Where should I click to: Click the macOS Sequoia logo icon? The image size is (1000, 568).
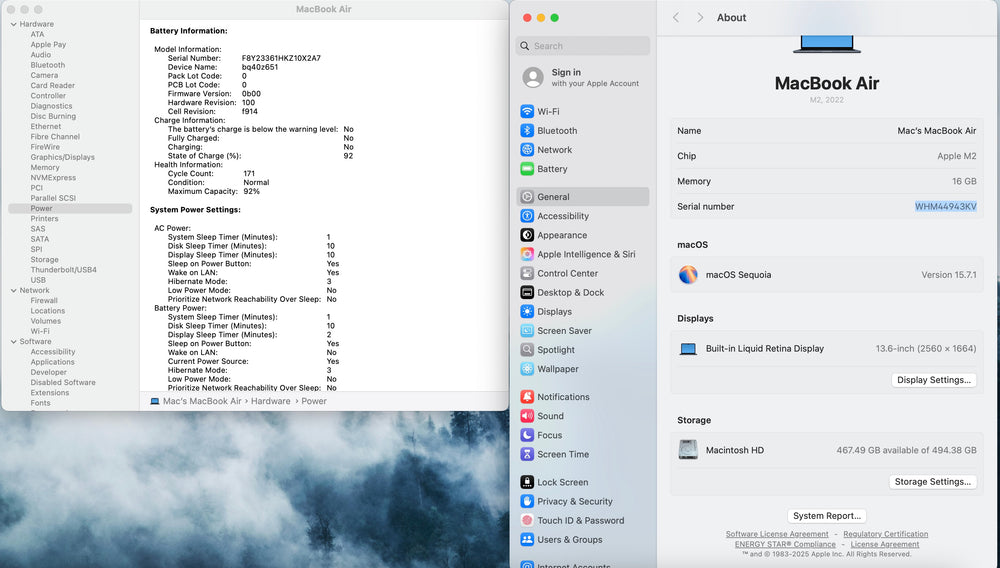[x=688, y=275]
